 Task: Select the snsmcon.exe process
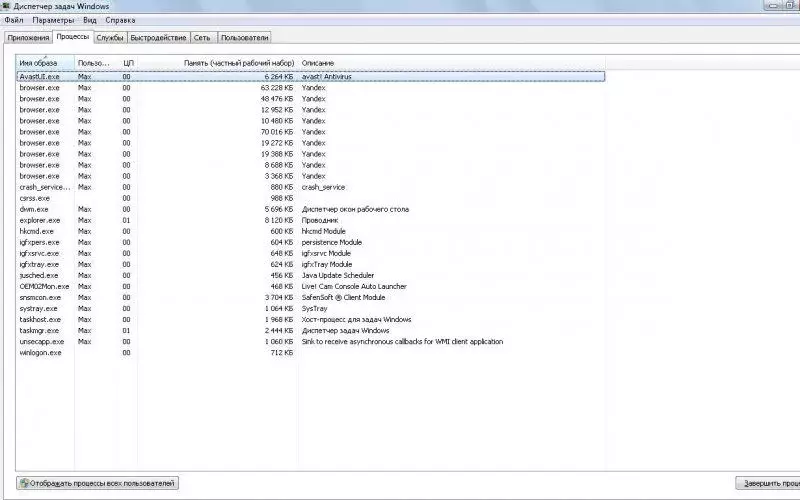pos(310,297)
